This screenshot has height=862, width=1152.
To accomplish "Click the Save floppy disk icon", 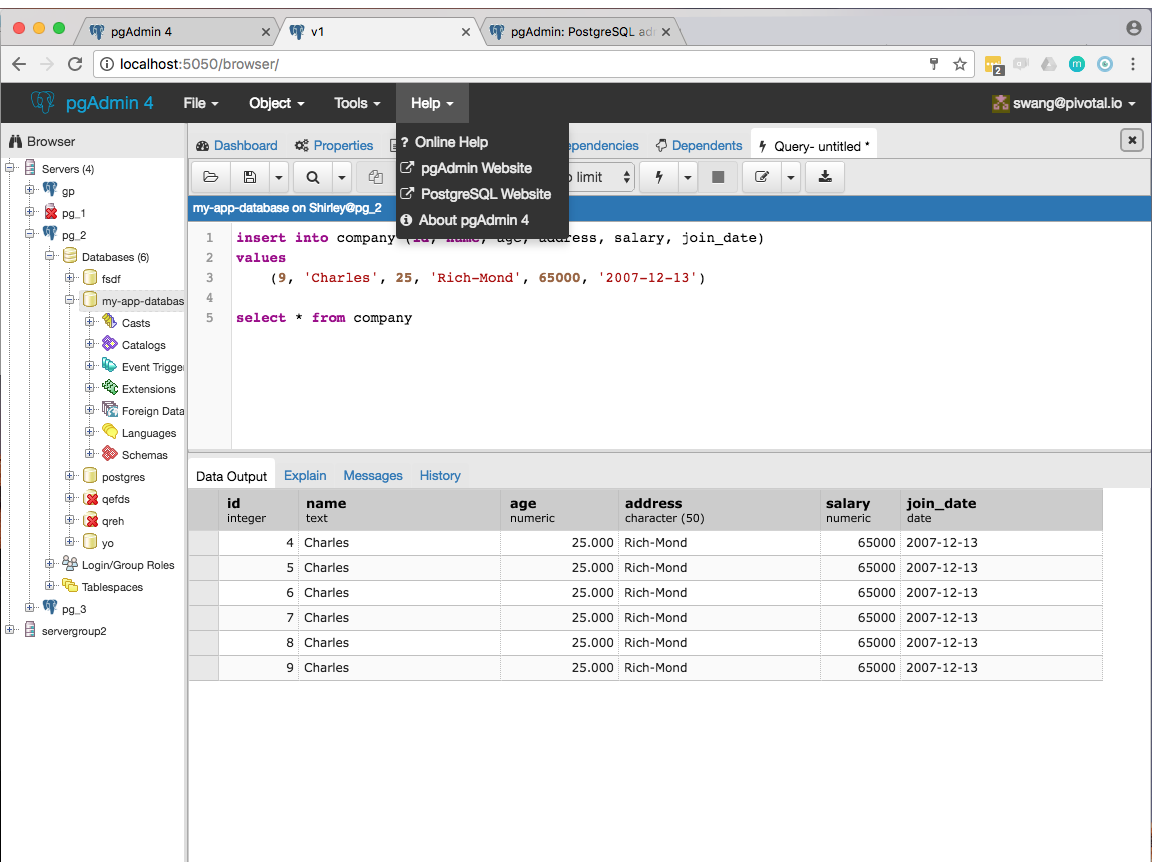I will [x=250, y=177].
